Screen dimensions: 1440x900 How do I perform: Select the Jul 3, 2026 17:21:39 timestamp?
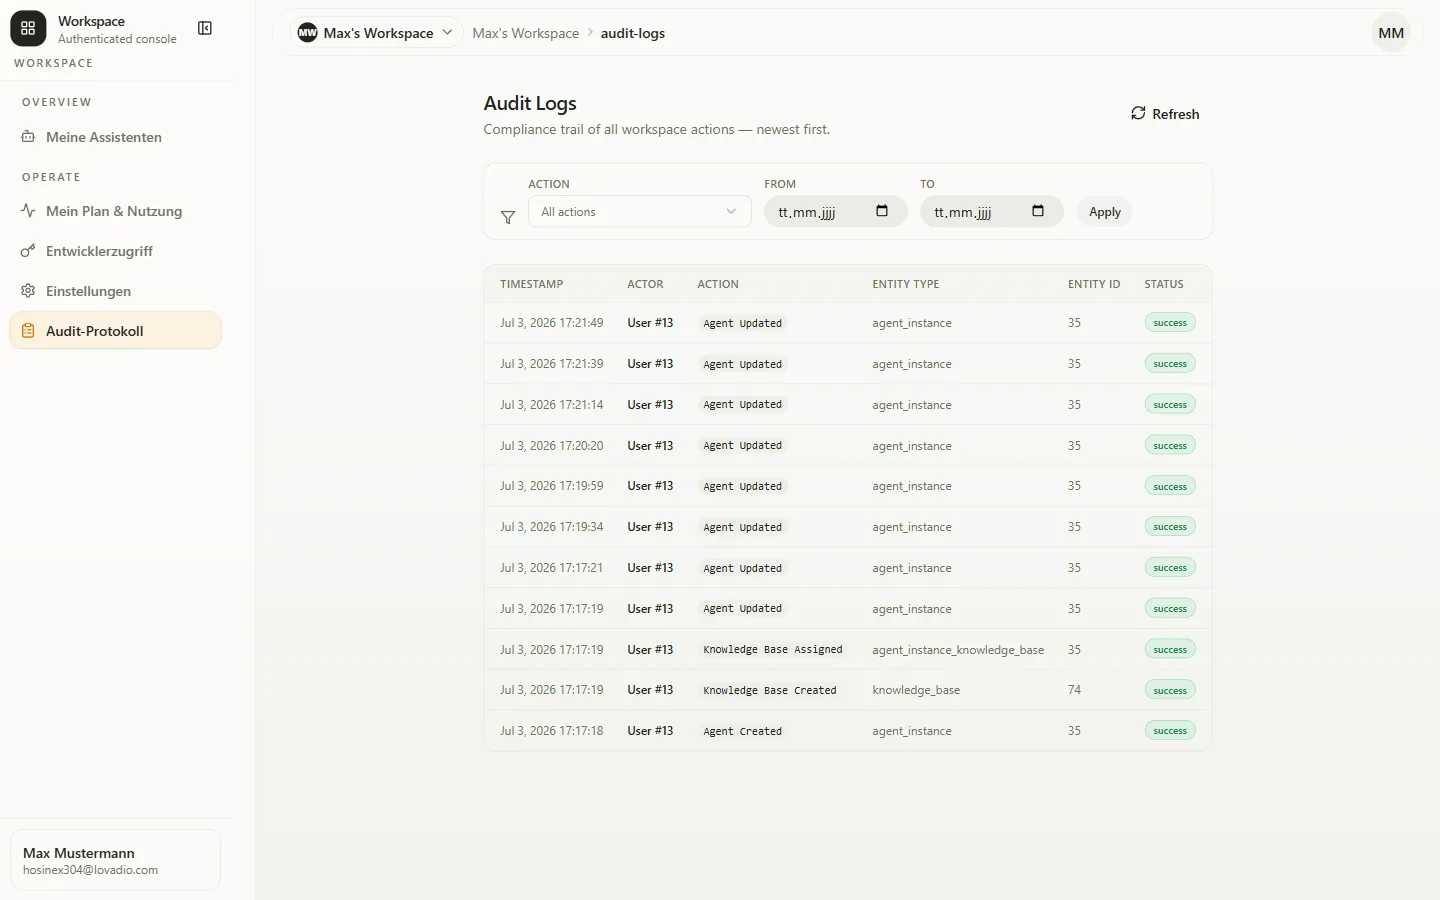(552, 364)
